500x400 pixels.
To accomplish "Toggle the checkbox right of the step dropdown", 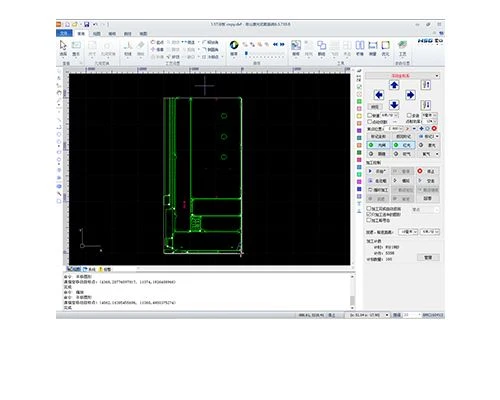I will pyautogui.click(x=409, y=115).
